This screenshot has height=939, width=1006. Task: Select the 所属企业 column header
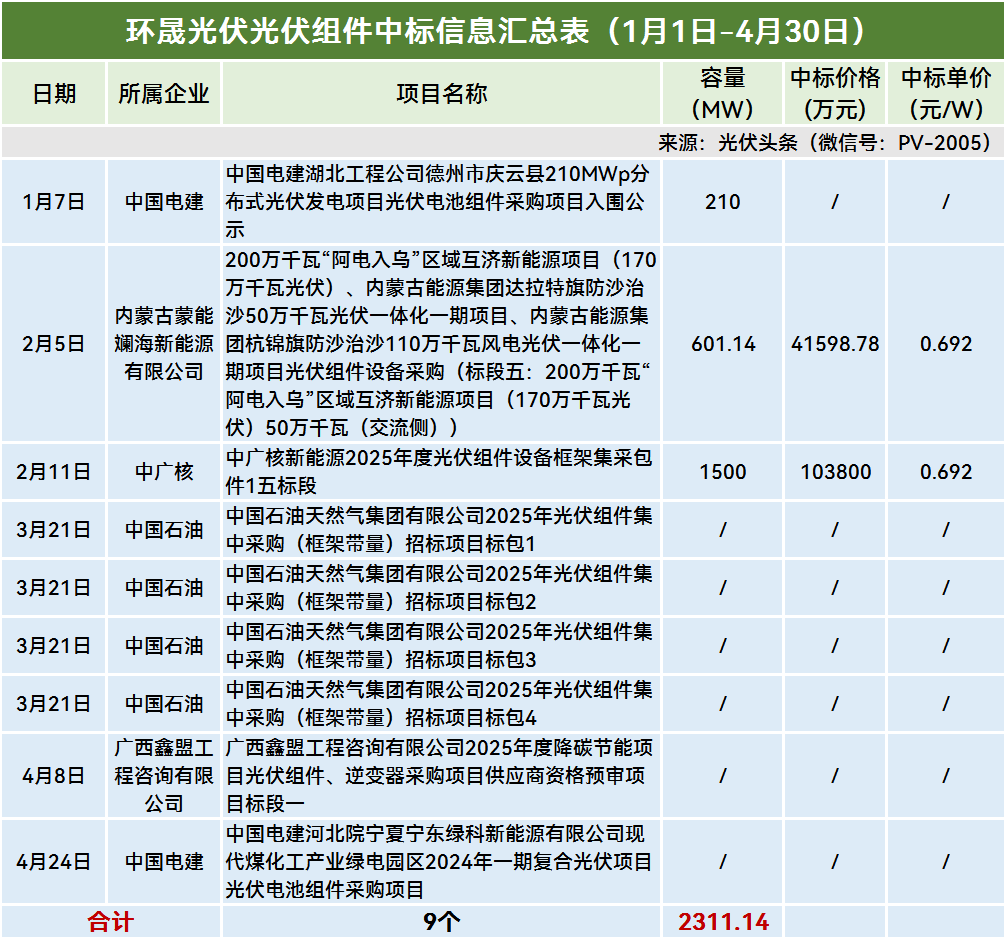click(x=164, y=94)
